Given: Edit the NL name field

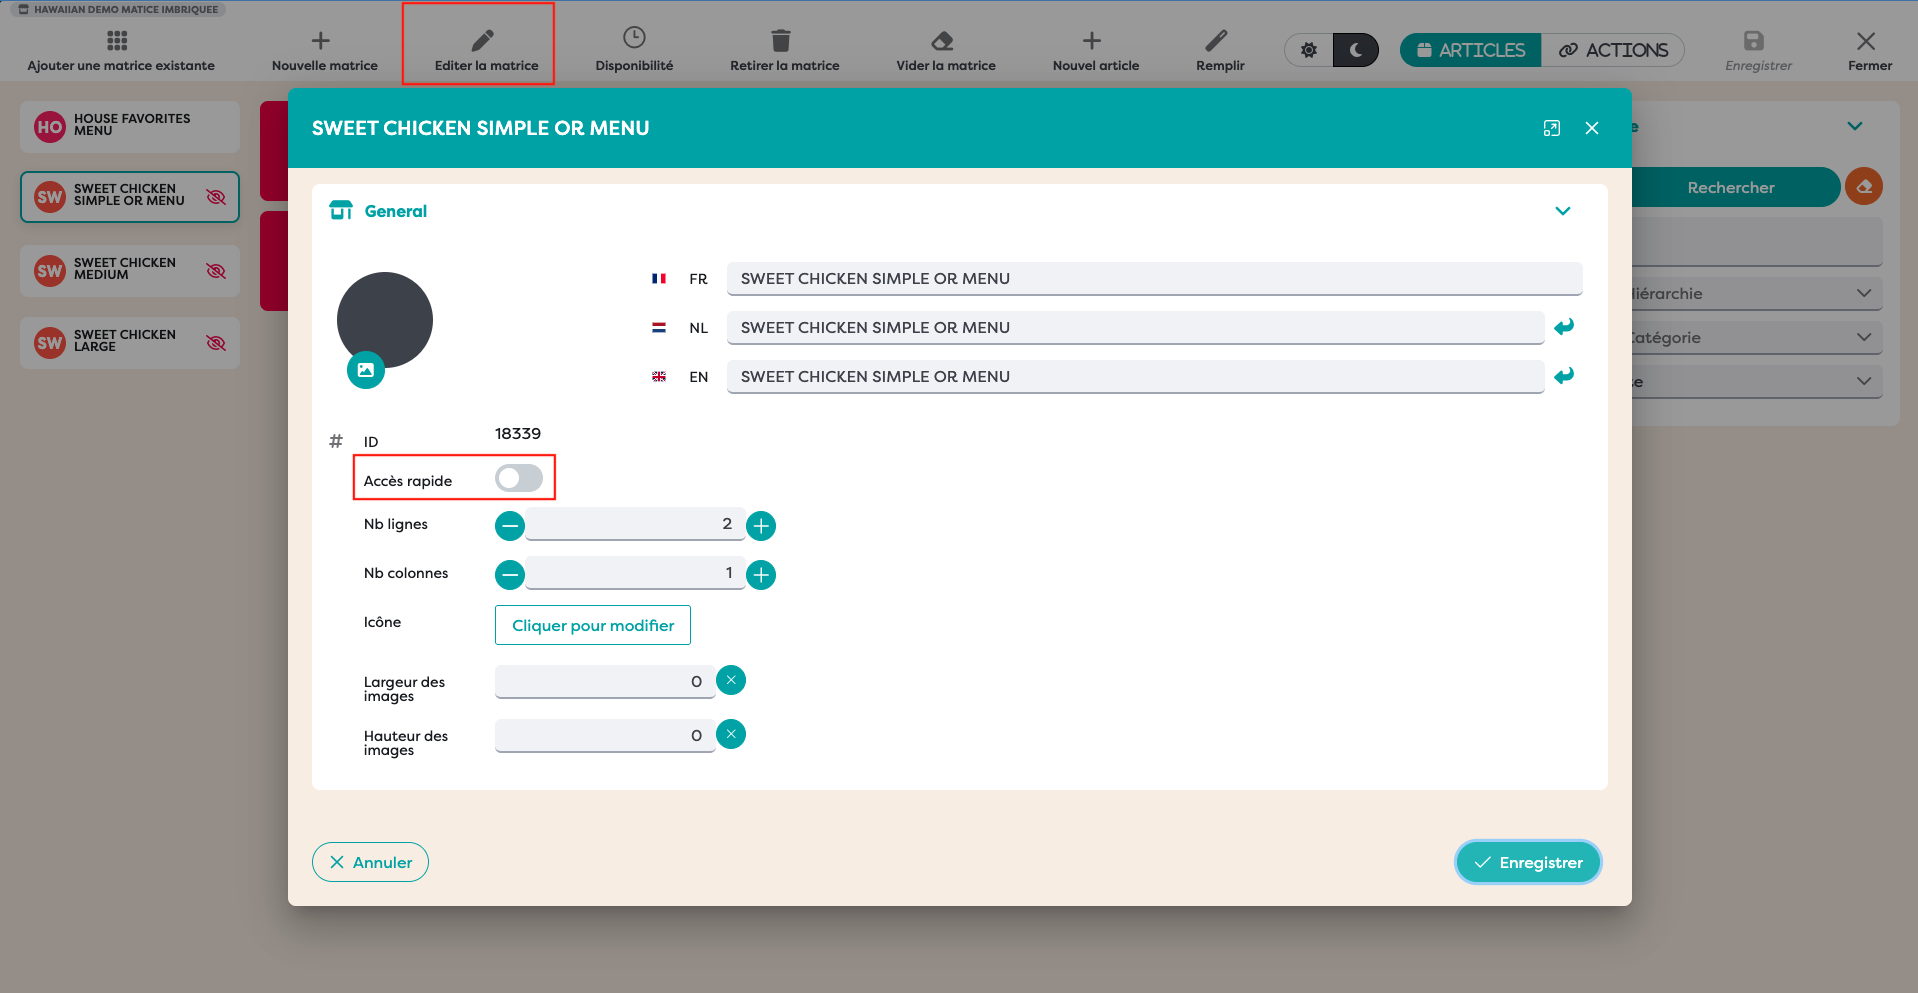Looking at the screenshot, I should point(1135,328).
